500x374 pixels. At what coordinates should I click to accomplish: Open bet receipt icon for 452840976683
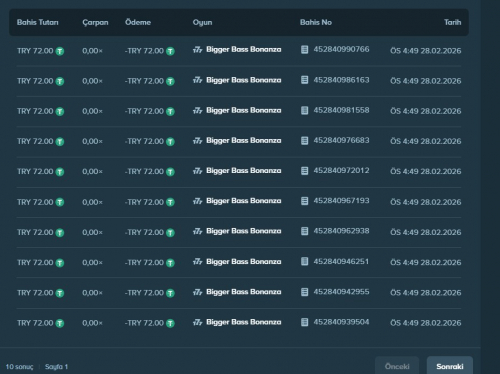[304, 140]
